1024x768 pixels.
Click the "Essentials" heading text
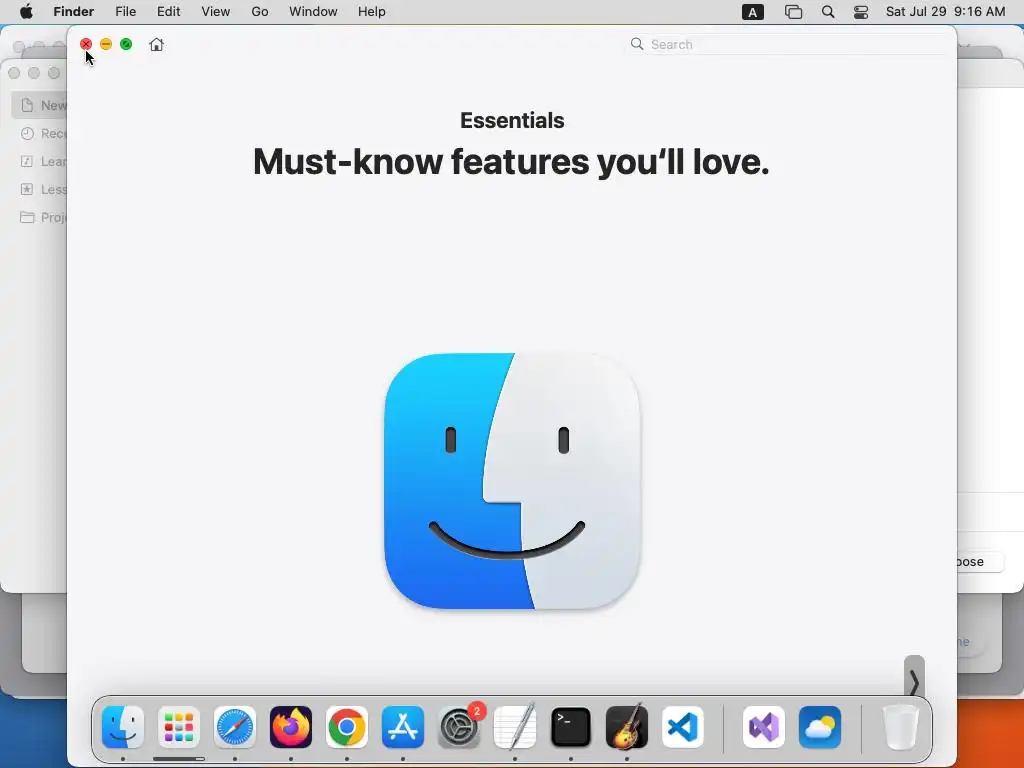coord(512,120)
